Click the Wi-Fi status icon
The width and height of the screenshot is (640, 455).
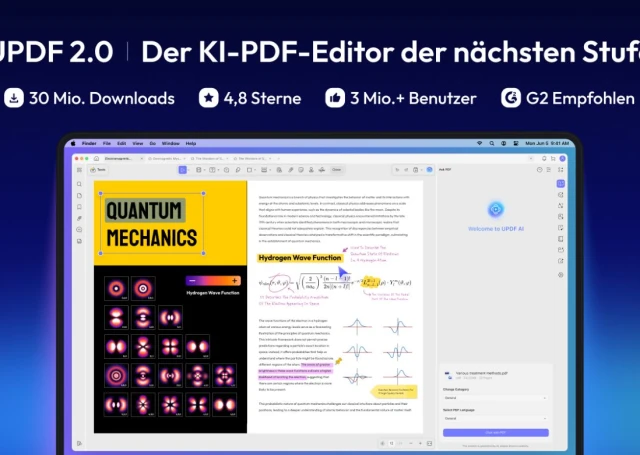480,144
